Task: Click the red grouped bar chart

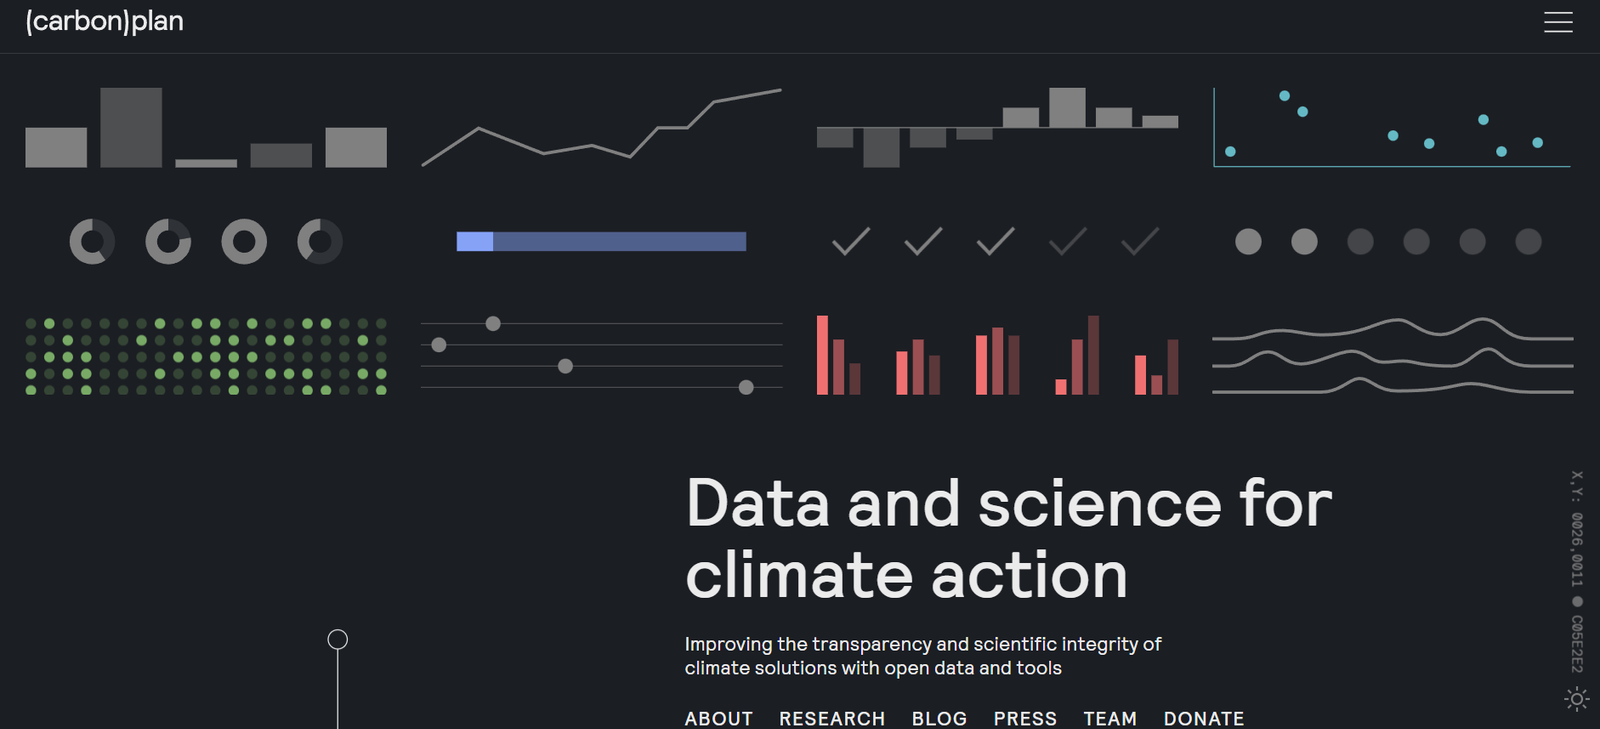Action: pyautogui.click(x=997, y=356)
